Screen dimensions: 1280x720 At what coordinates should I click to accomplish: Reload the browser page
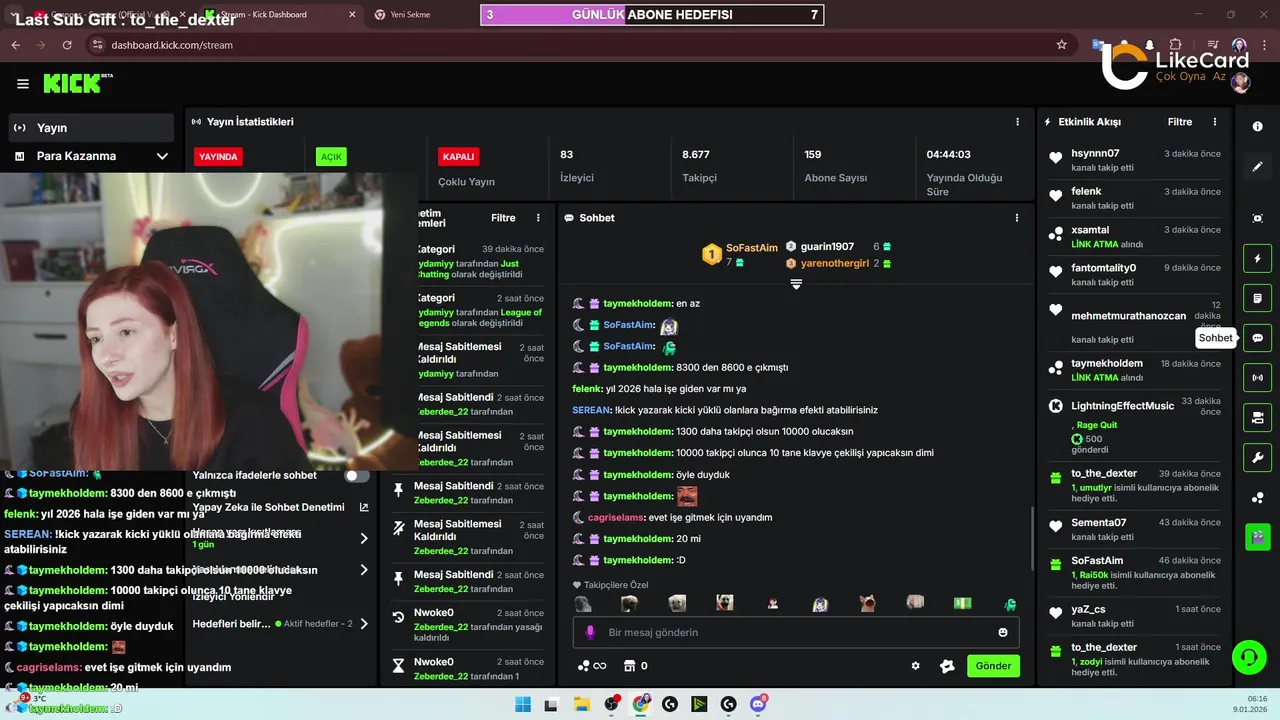click(67, 45)
